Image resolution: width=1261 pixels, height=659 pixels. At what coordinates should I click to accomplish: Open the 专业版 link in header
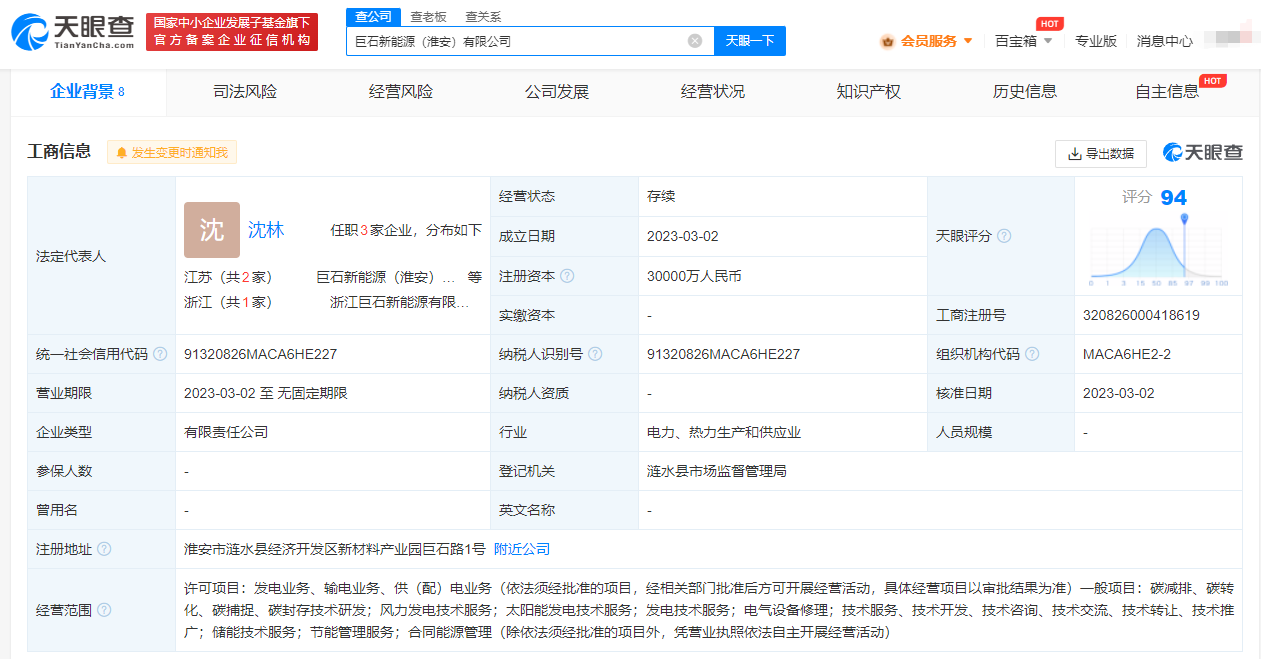point(1096,41)
